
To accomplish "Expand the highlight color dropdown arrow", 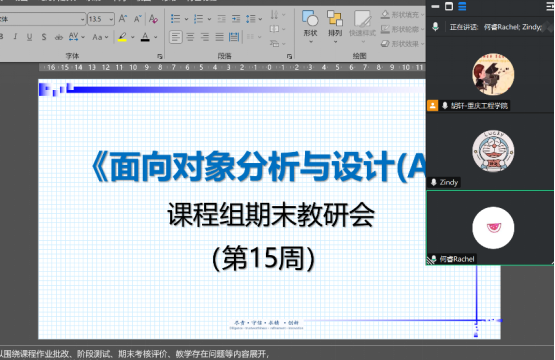I will (133, 37).
